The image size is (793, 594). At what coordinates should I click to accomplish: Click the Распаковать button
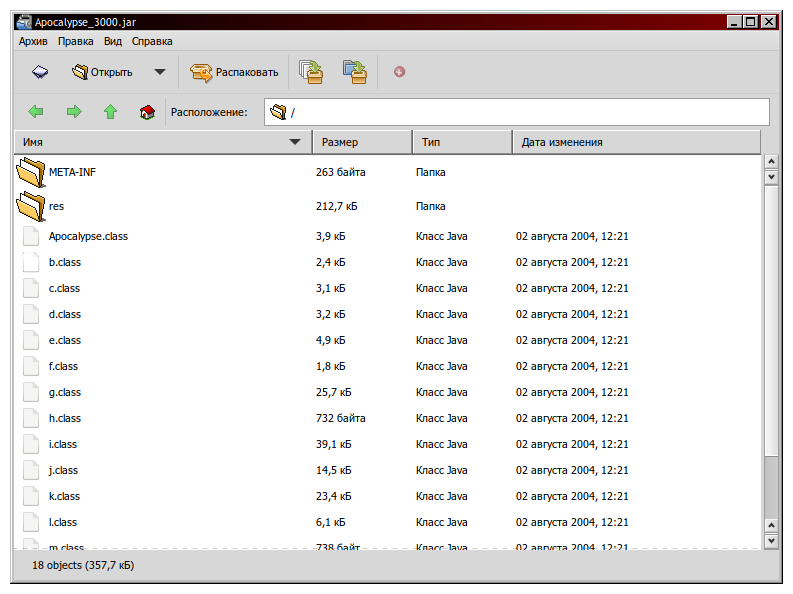234,72
